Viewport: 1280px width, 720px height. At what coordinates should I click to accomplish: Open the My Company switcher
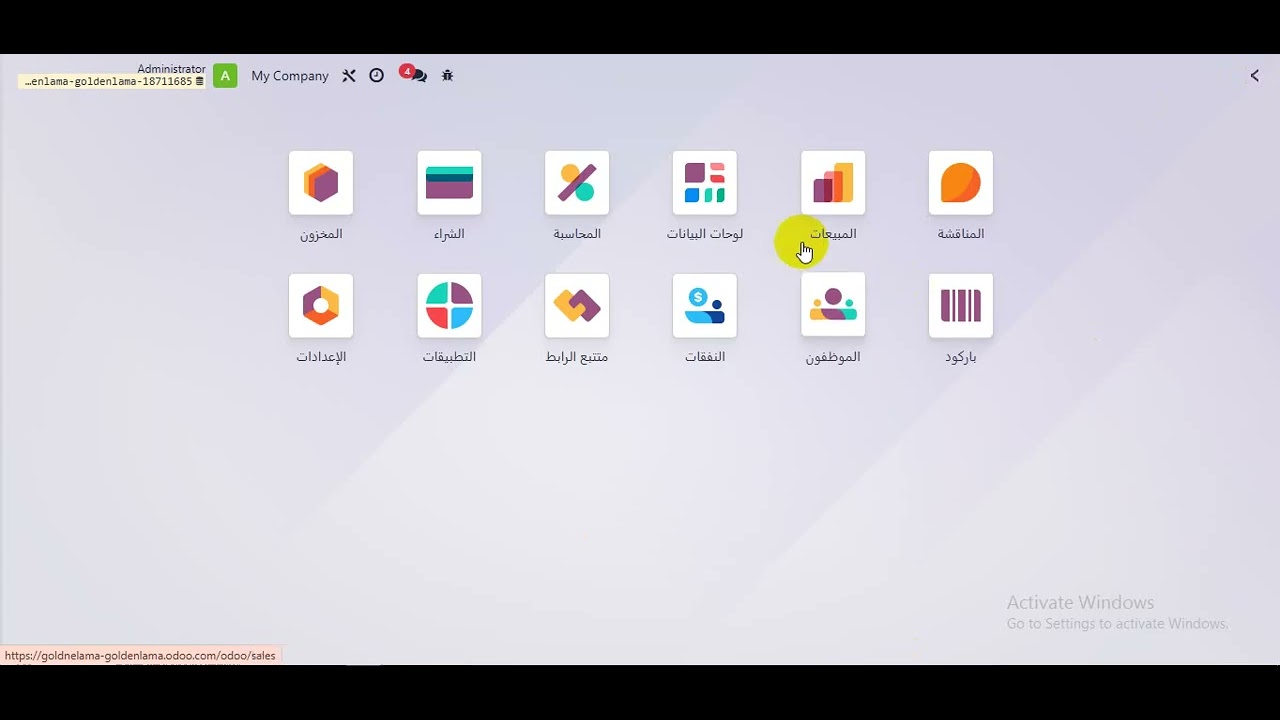coord(290,76)
